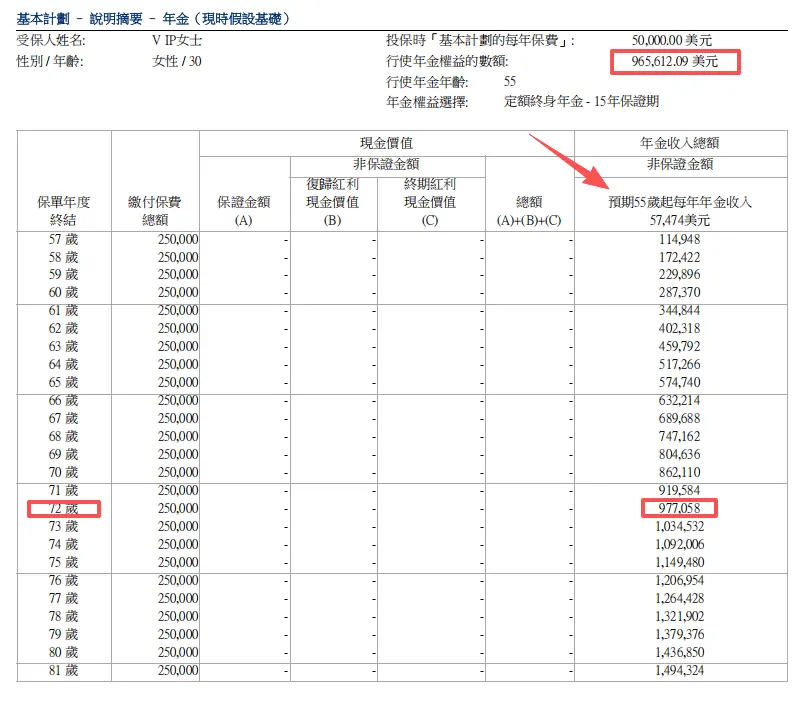The width and height of the screenshot is (811, 705).
Task: Select the age cell 80 歲
Action: [64, 653]
